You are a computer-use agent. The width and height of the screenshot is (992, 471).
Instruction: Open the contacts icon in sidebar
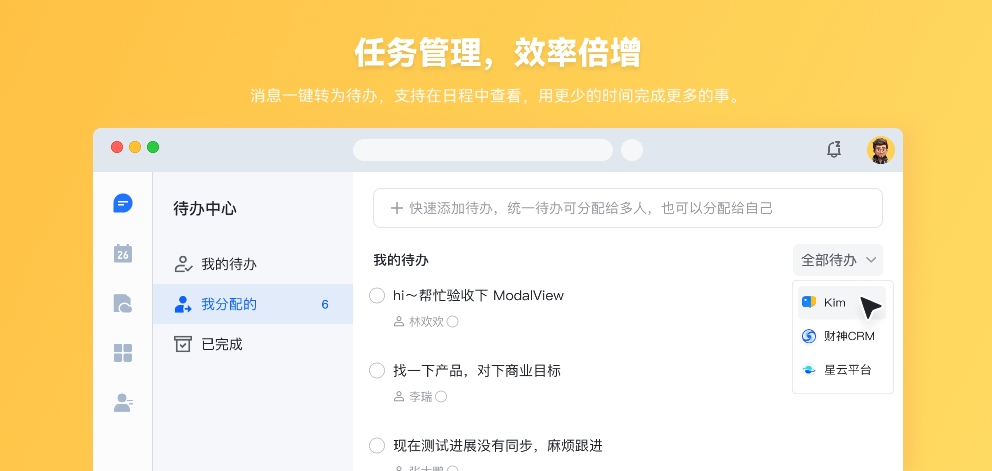[x=123, y=403]
